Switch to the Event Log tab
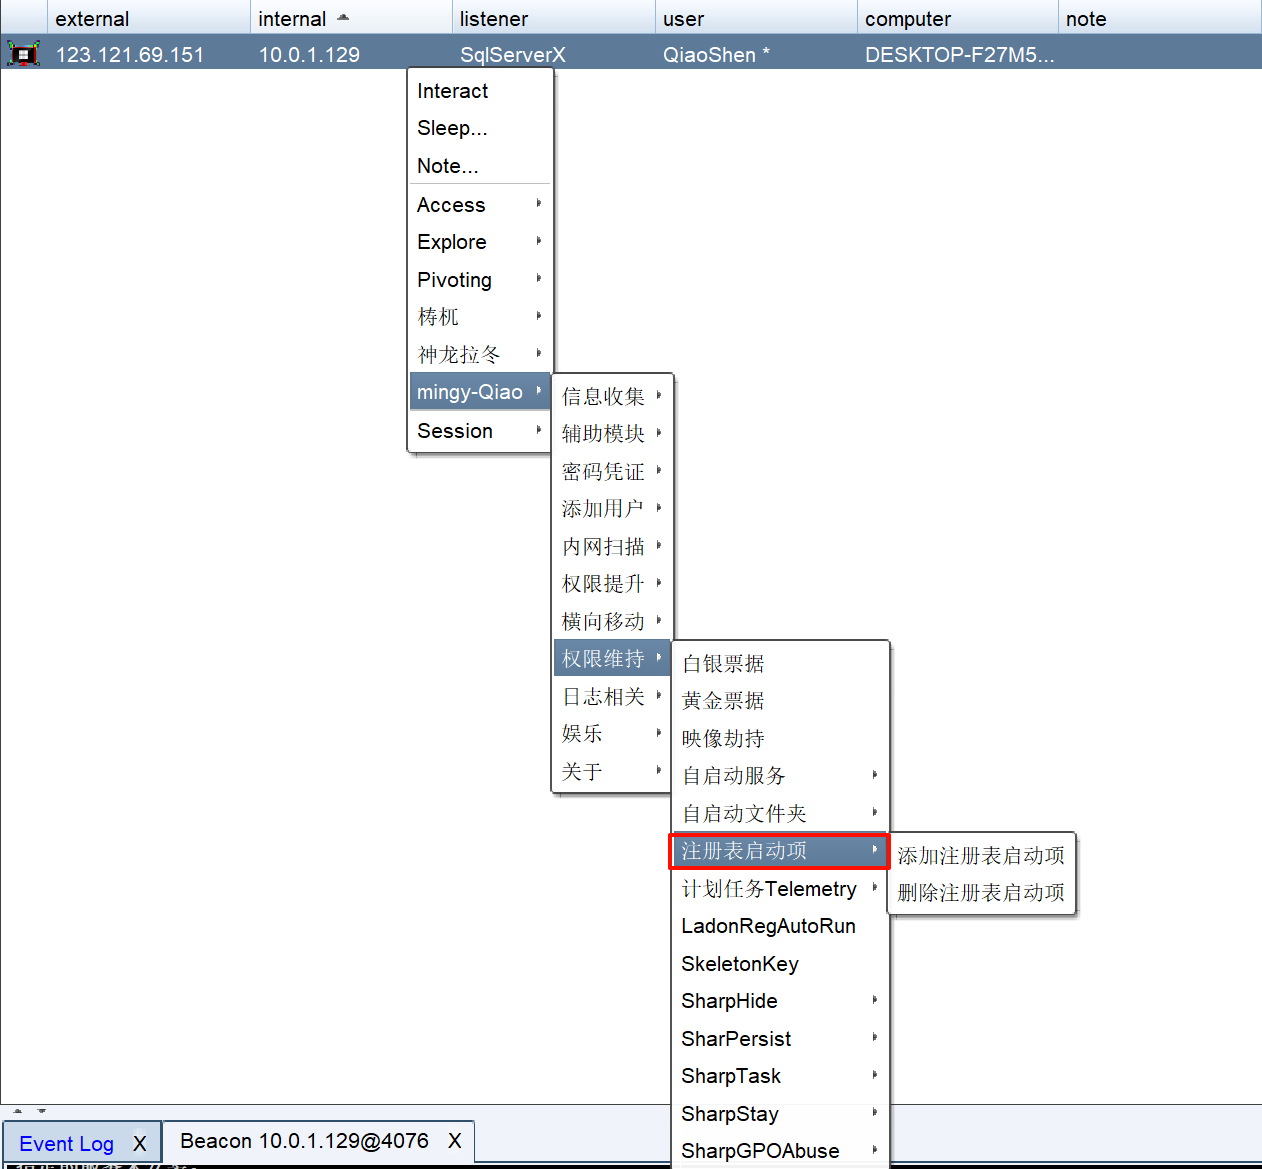The height and width of the screenshot is (1169, 1262). coord(67,1143)
